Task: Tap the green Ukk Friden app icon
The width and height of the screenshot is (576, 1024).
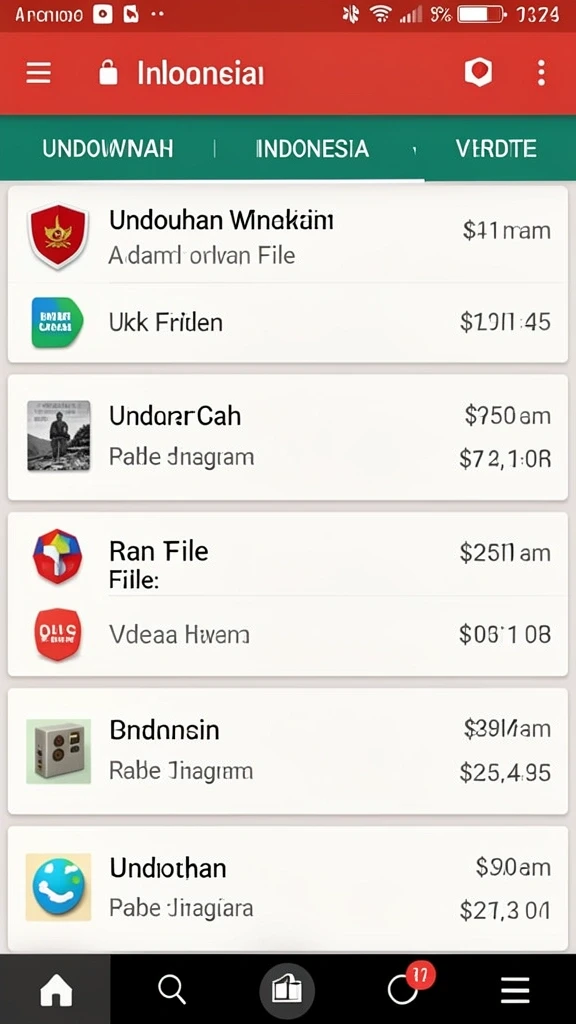Action: click(x=57, y=321)
